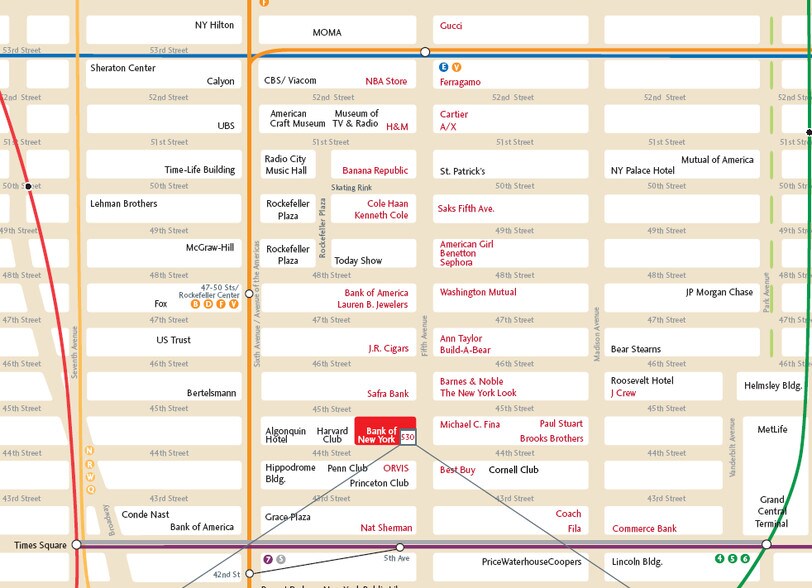The width and height of the screenshot is (812, 588).
Task: Click the yellow Q train bullet
Action: pyautogui.click(x=91, y=489)
